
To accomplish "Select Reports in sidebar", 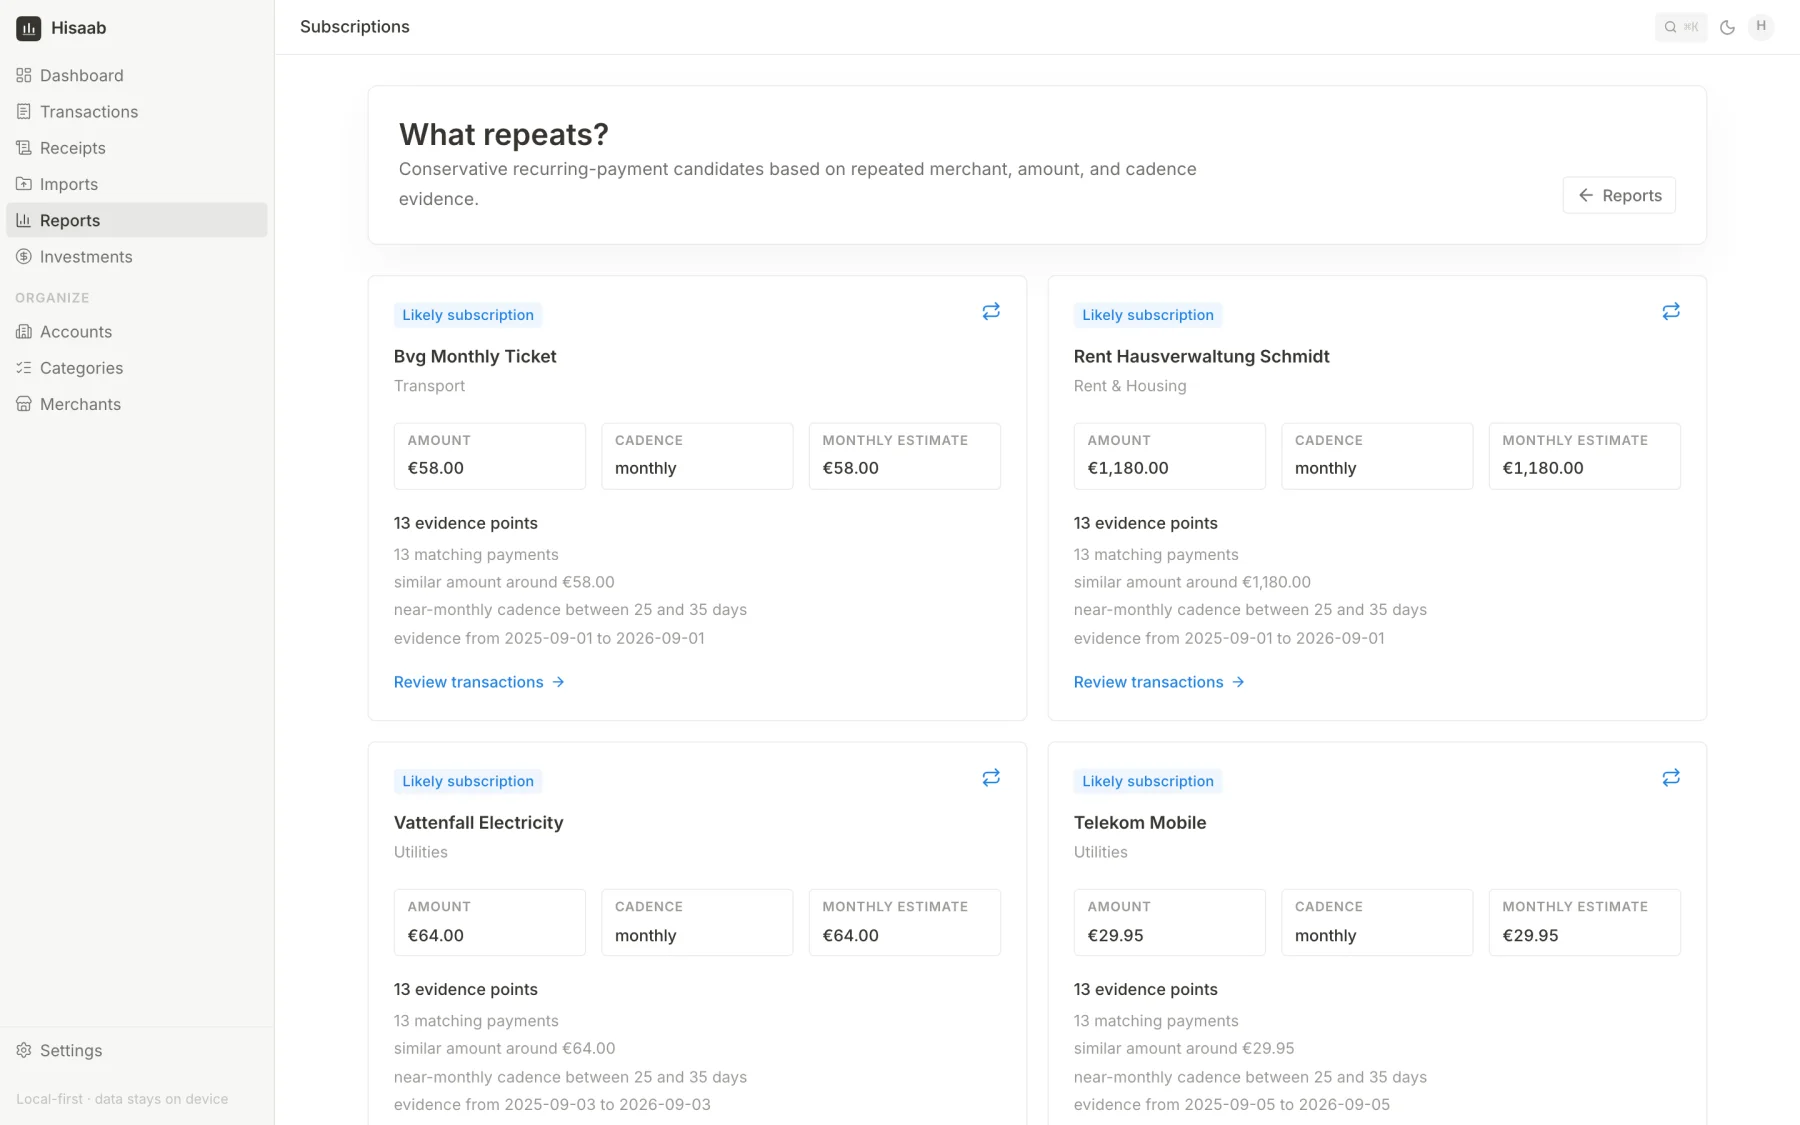I will (x=137, y=220).
